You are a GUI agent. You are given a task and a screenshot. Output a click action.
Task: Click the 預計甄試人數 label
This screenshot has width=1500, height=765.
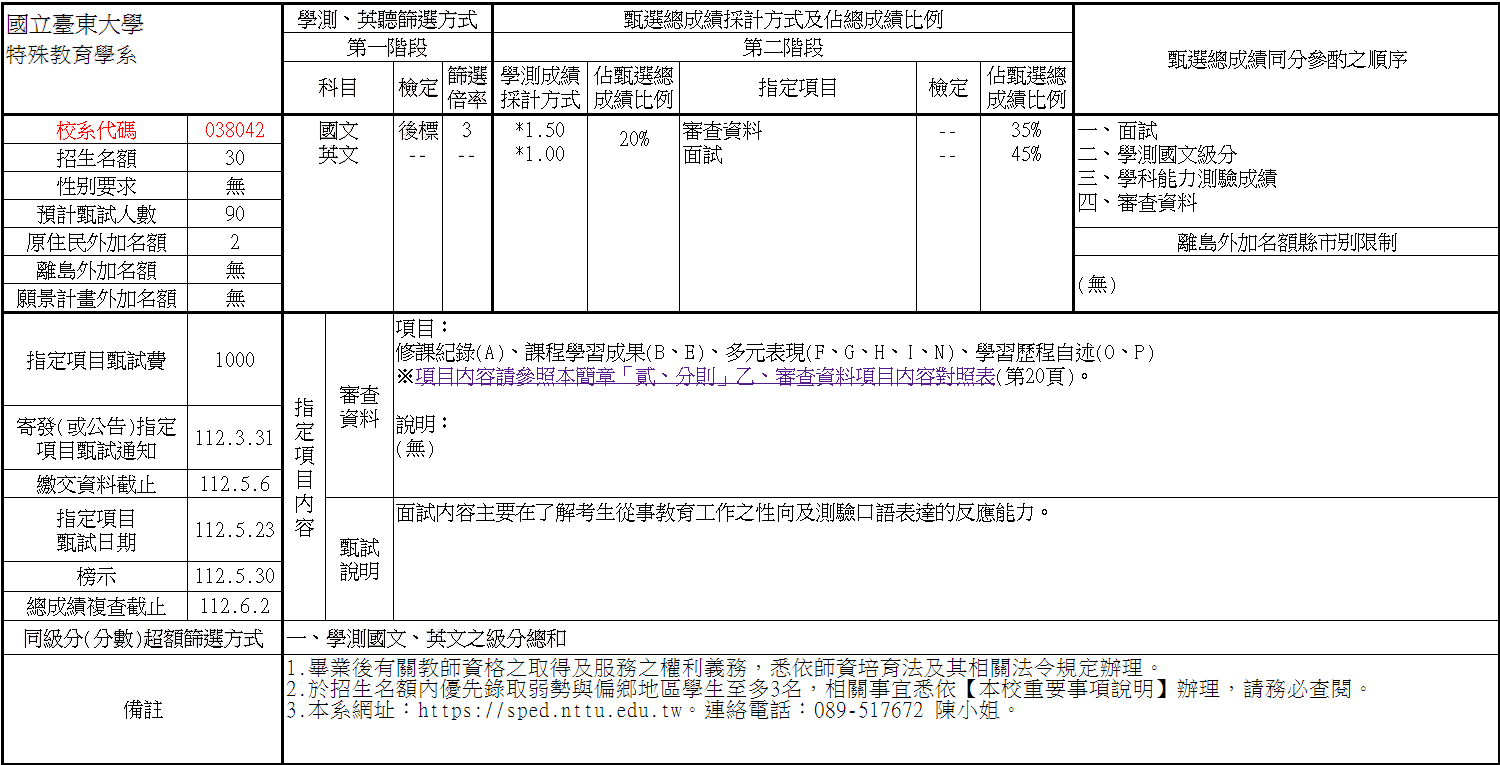(x=96, y=214)
